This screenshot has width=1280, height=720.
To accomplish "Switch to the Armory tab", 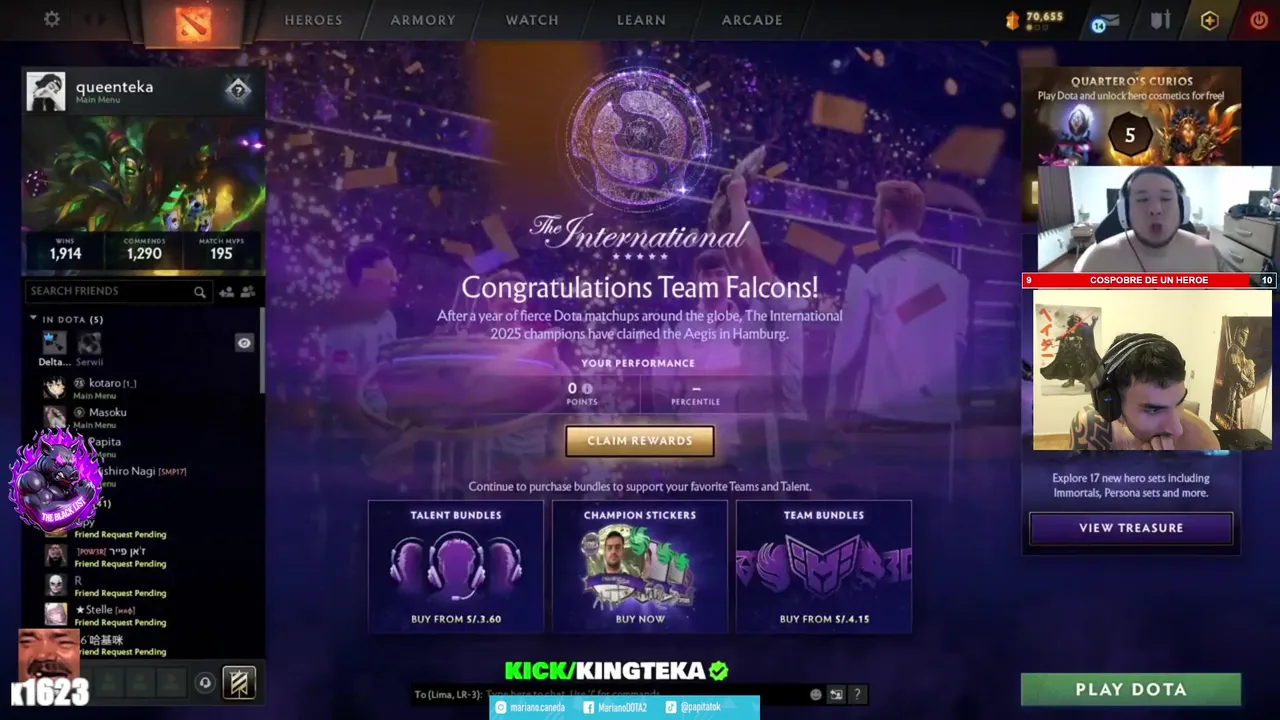I will [423, 20].
